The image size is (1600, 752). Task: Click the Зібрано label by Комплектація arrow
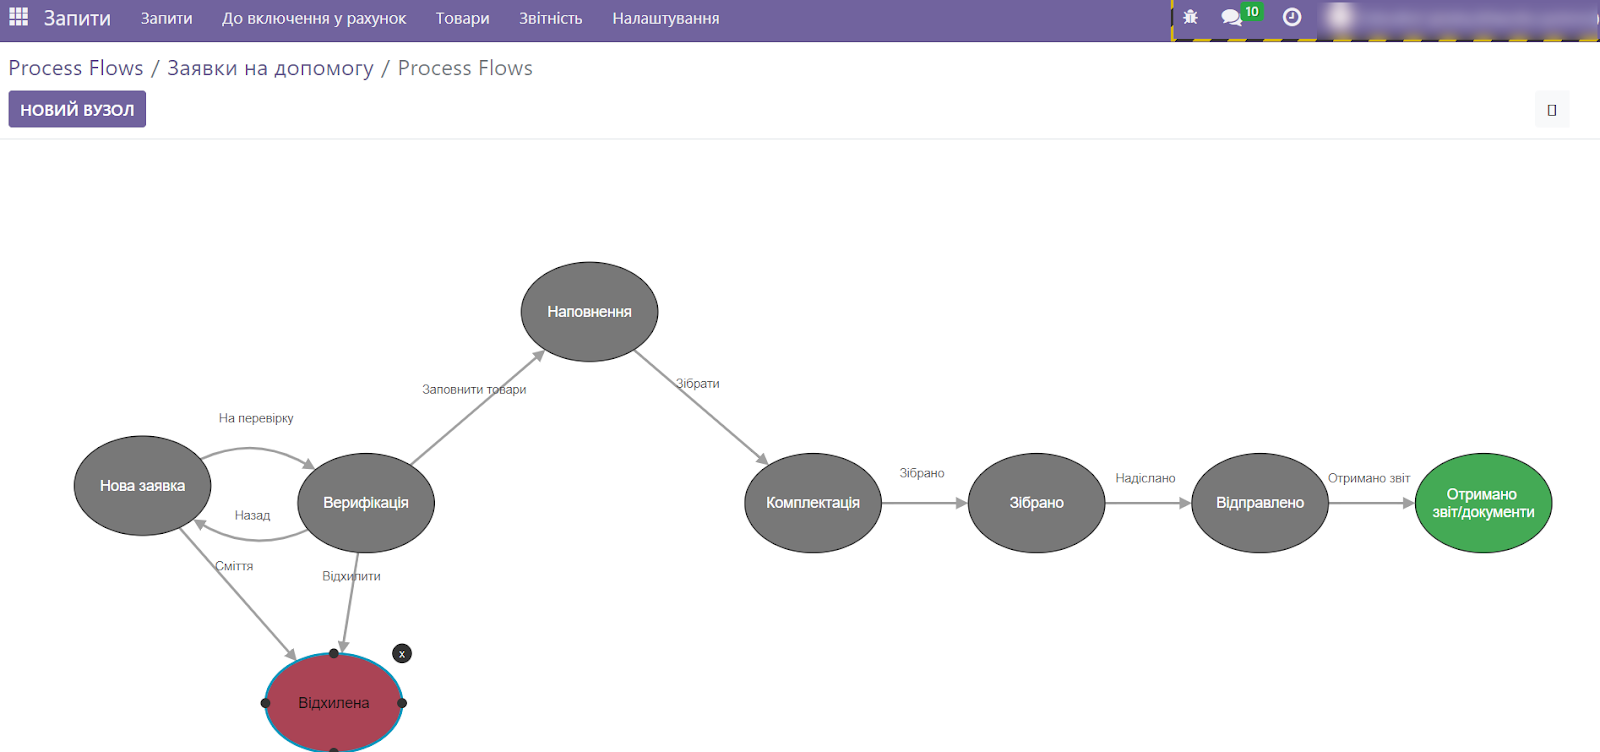tap(921, 473)
